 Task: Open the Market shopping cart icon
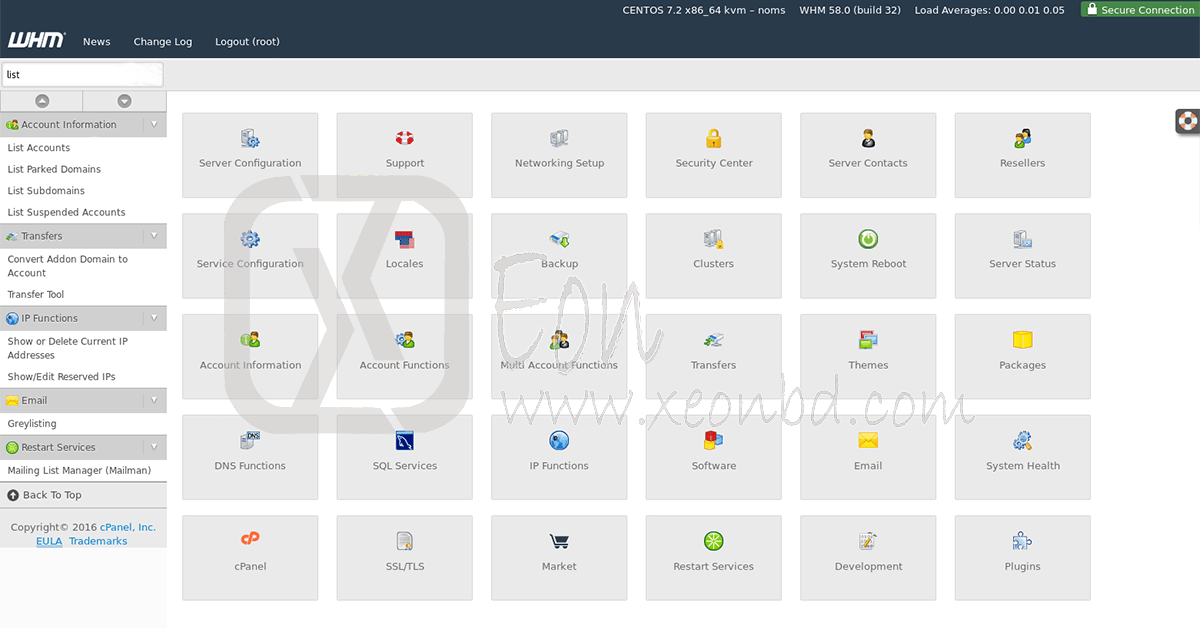pyautogui.click(x=559, y=542)
